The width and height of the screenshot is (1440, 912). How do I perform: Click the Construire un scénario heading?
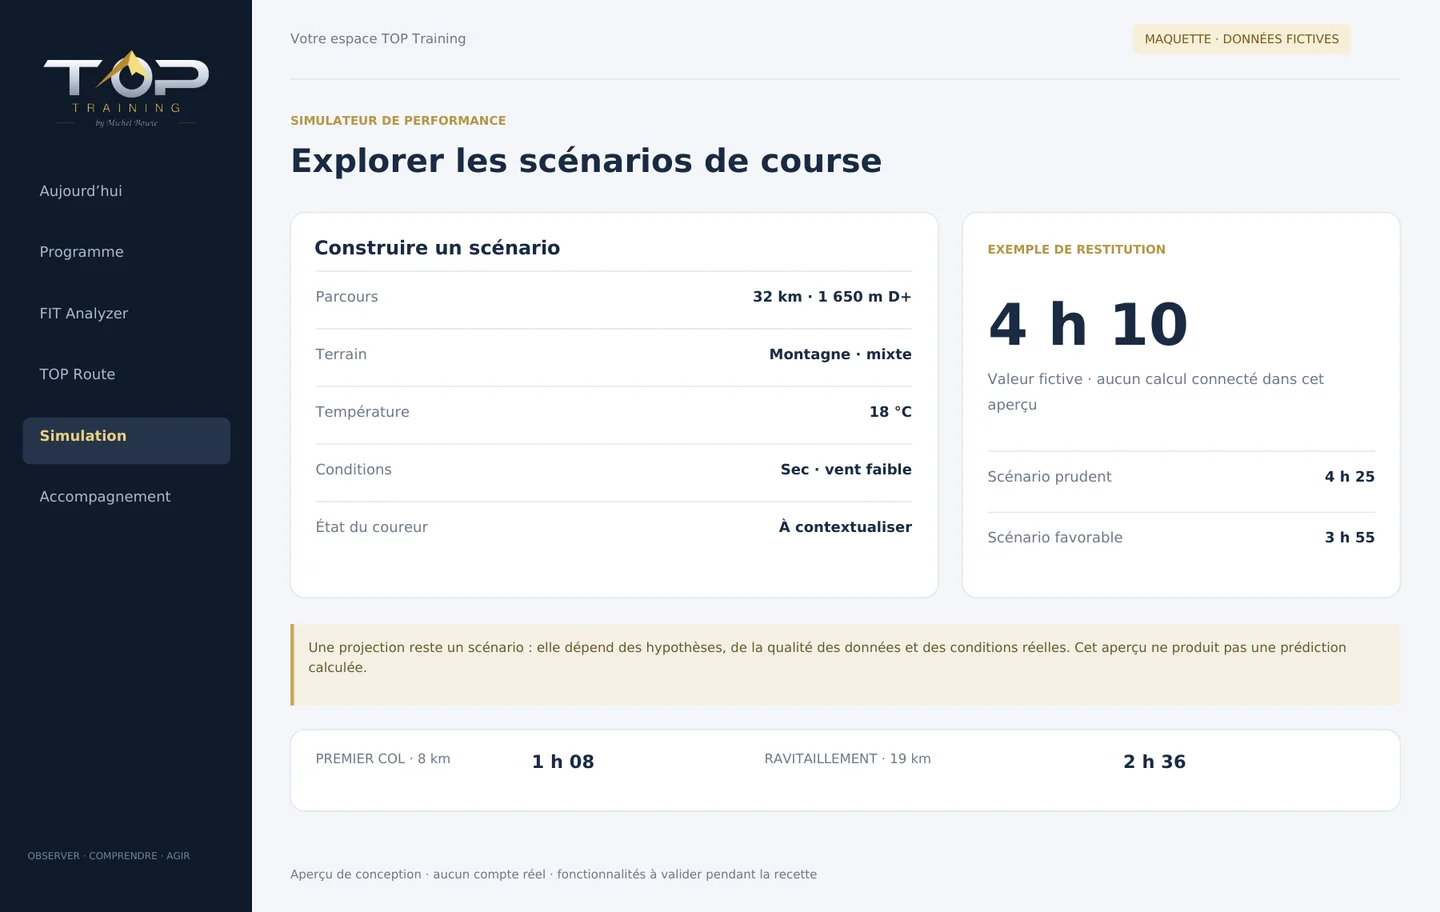(437, 248)
